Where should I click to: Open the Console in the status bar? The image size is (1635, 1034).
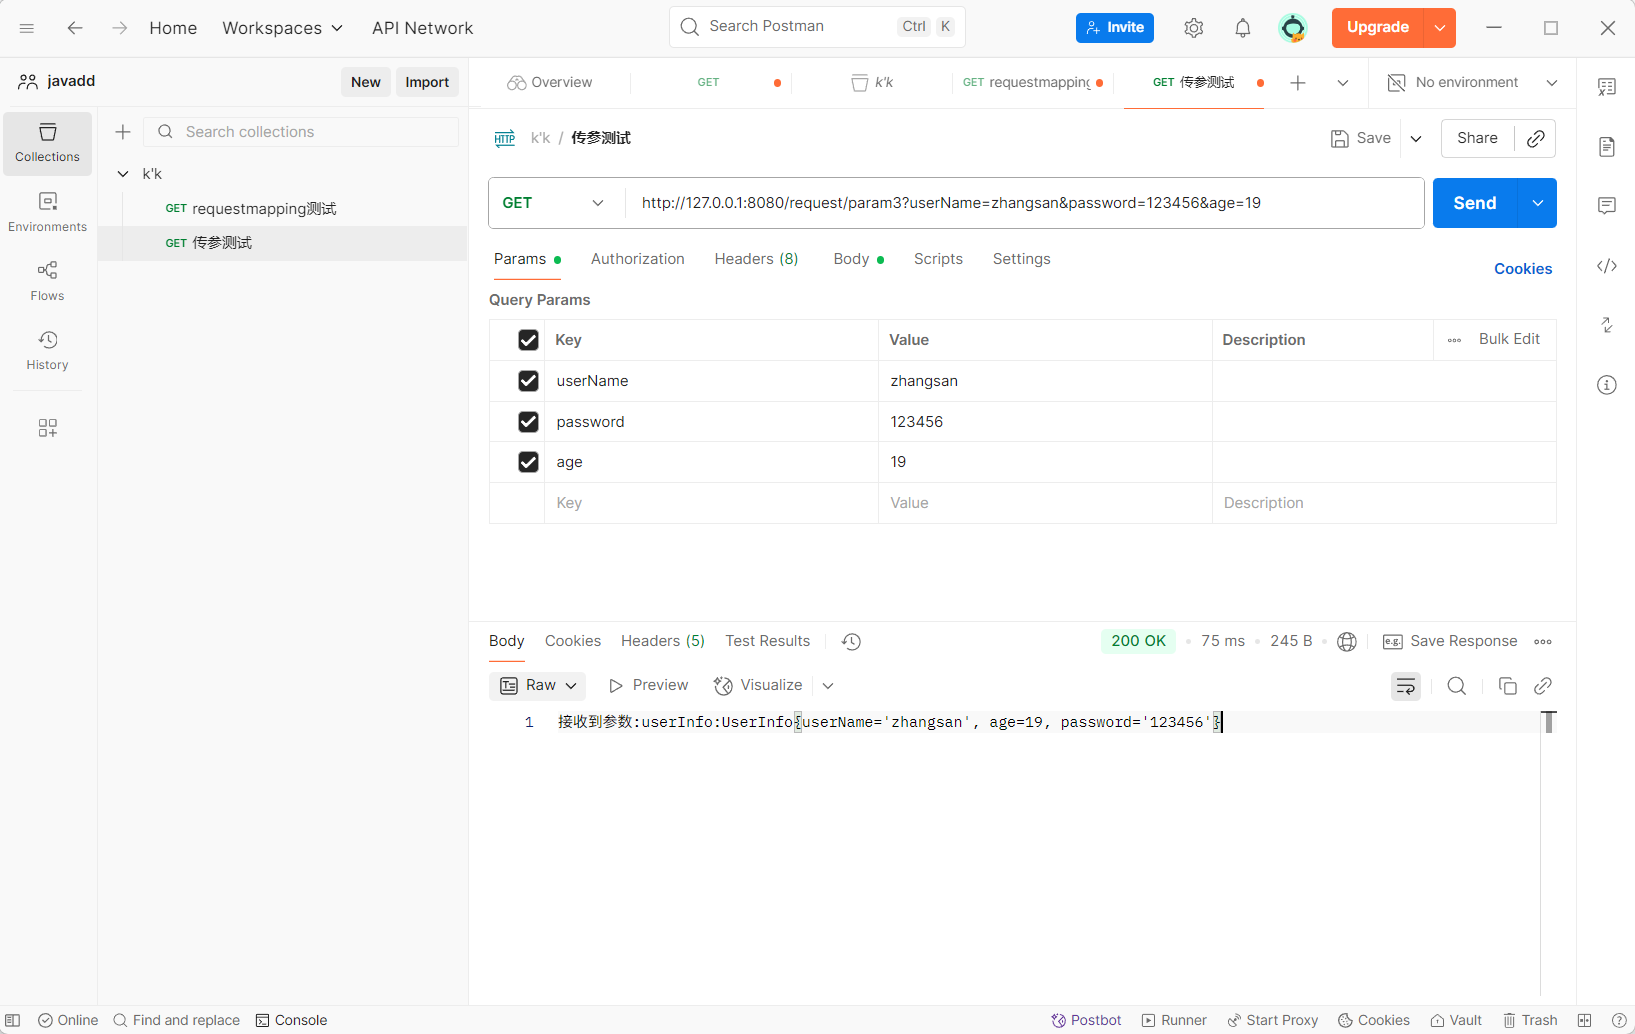pyautogui.click(x=291, y=1020)
